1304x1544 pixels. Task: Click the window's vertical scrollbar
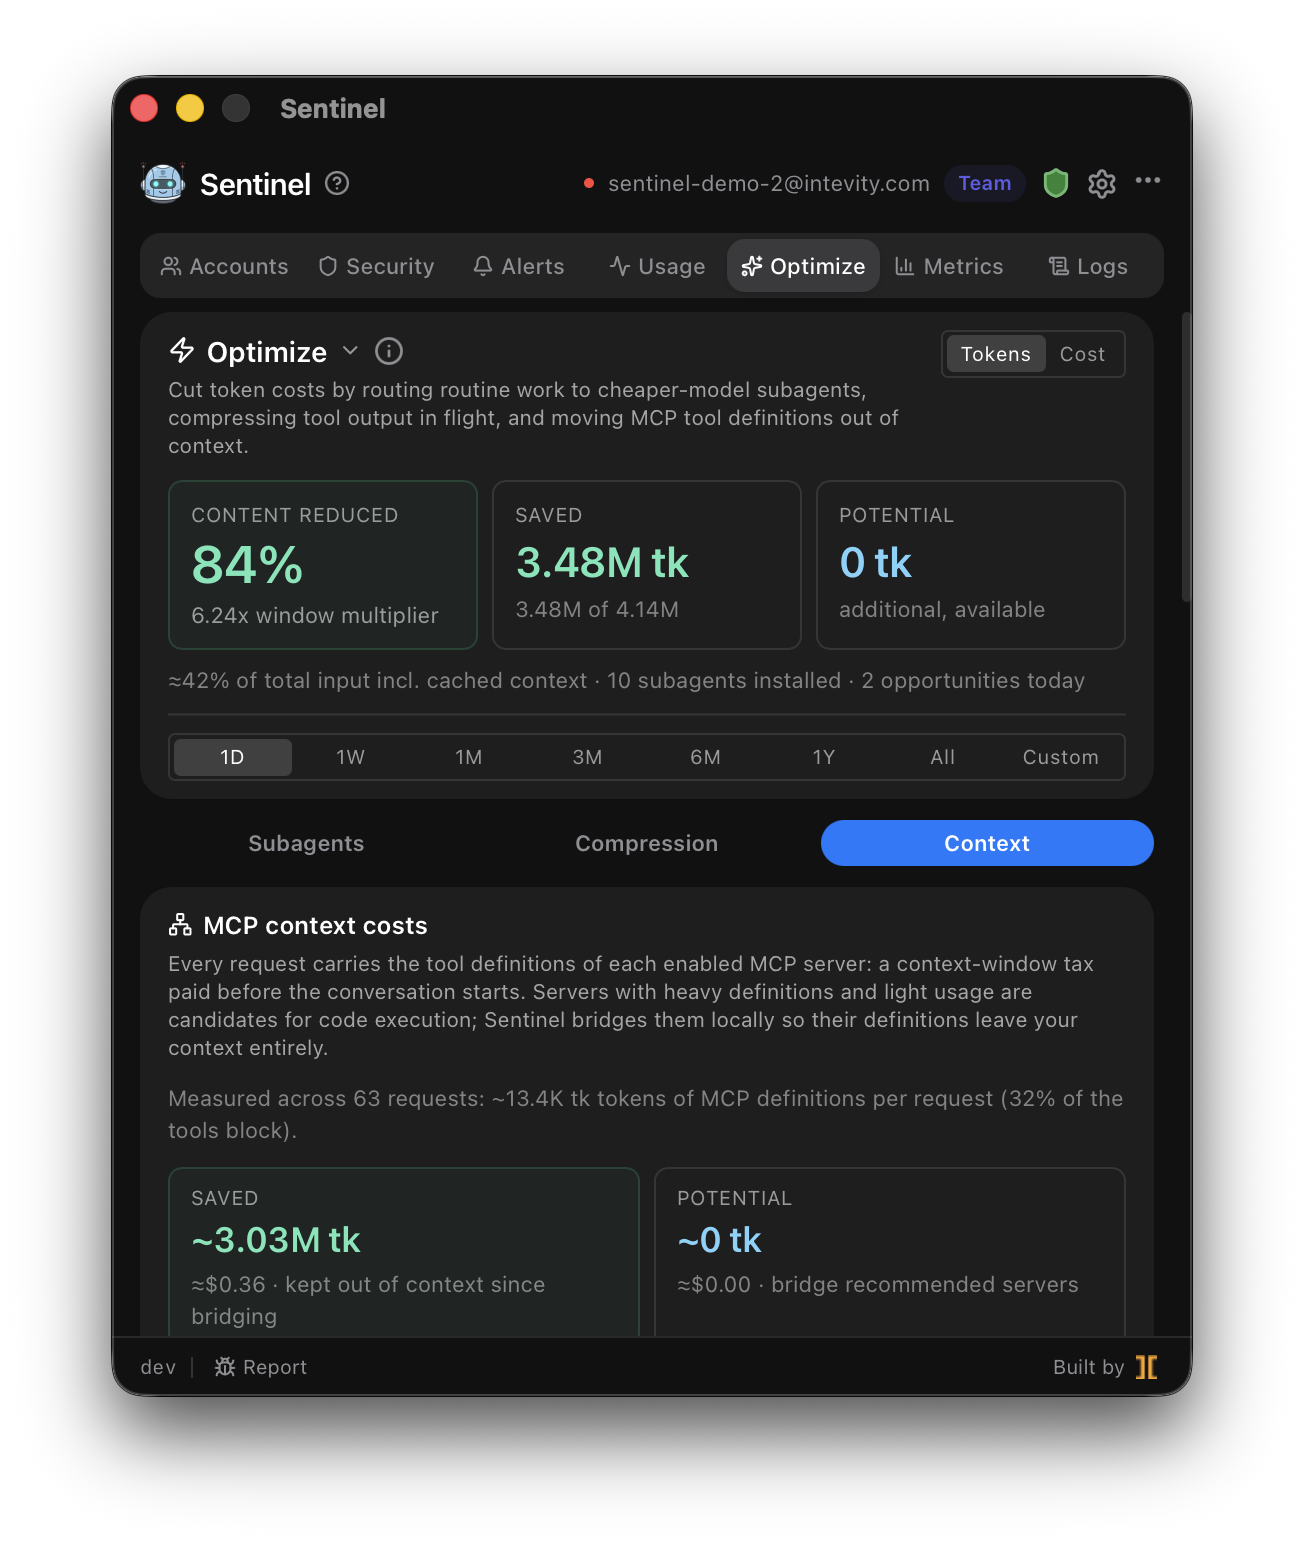1186,457
